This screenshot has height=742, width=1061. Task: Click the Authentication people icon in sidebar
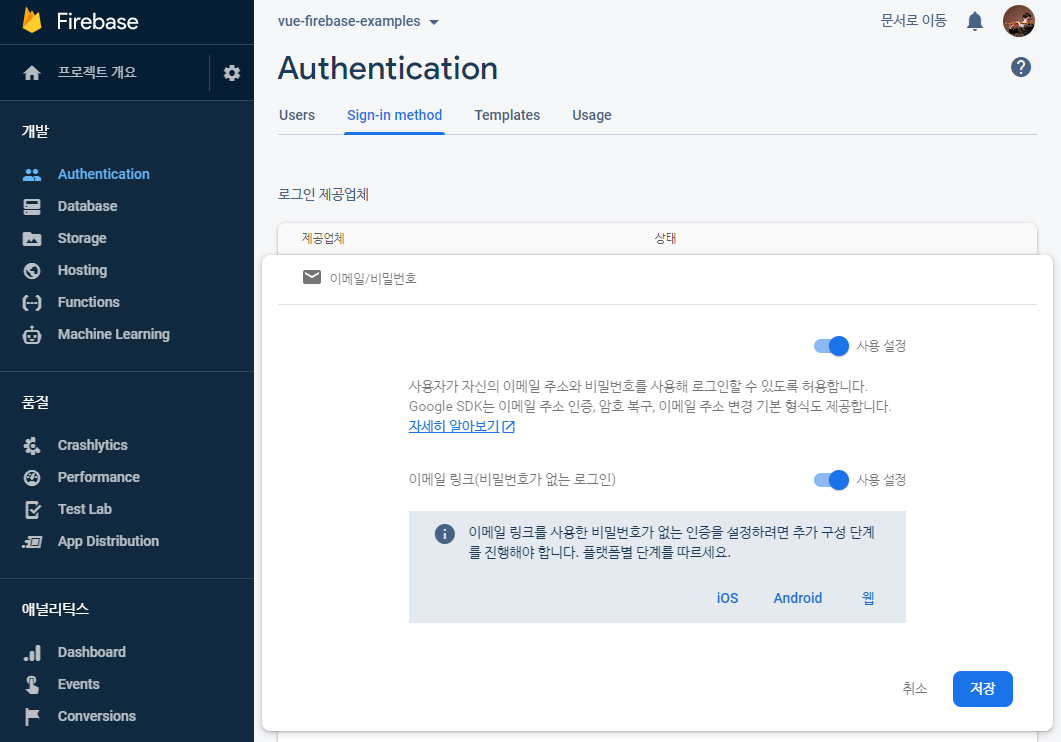[32, 175]
